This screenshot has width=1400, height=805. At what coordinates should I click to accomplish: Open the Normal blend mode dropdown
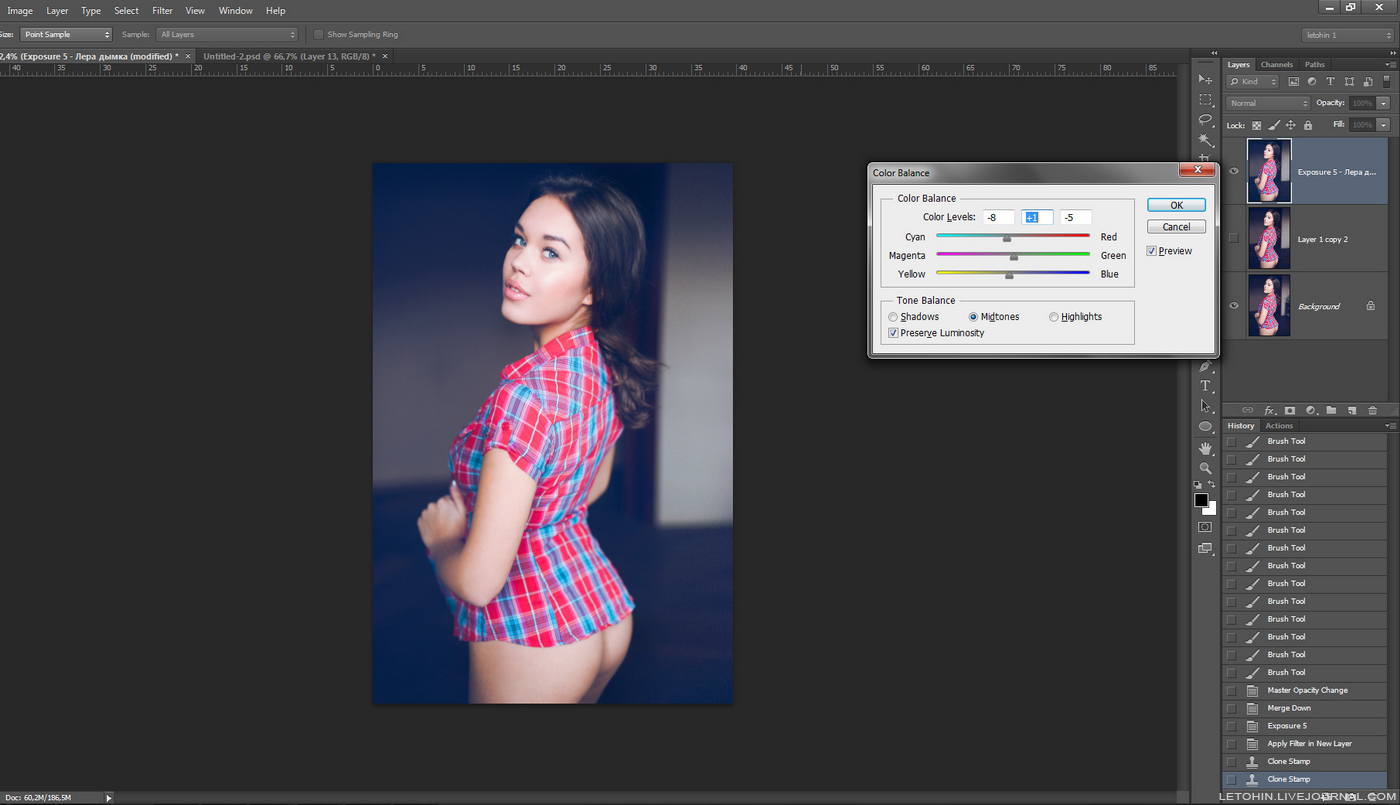click(x=1268, y=103)
